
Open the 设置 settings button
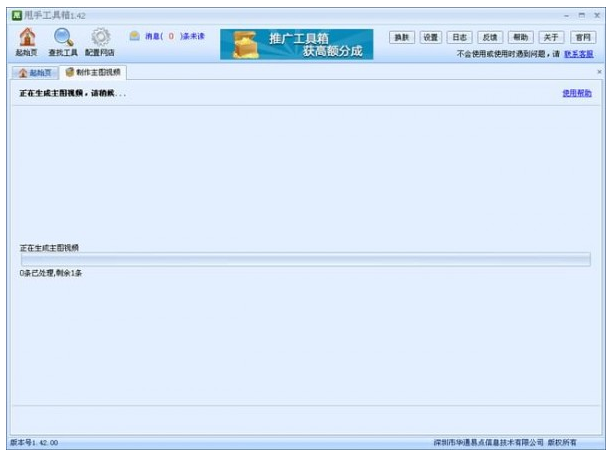click(430, 37)
